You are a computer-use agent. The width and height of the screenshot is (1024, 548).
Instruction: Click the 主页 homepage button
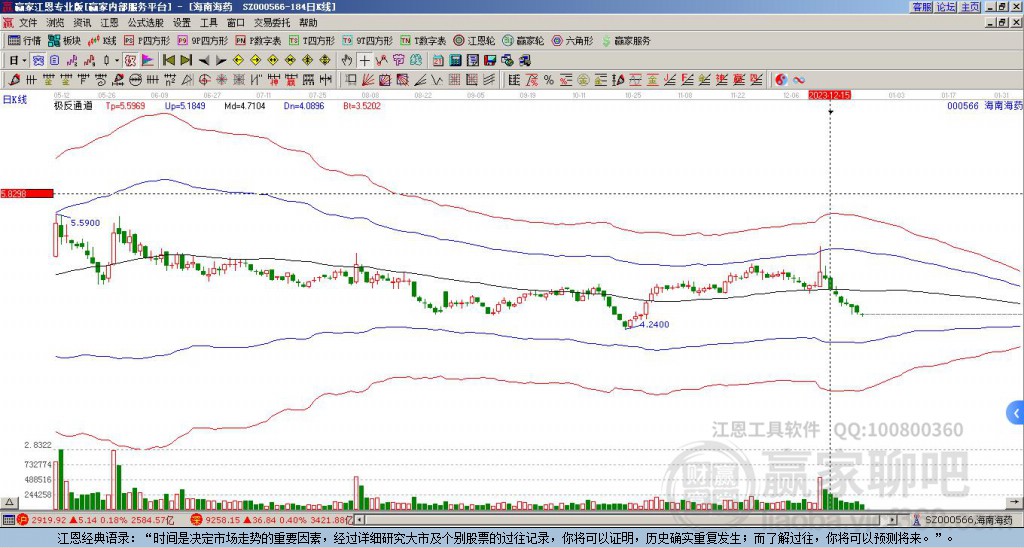(x=970, y=7)
